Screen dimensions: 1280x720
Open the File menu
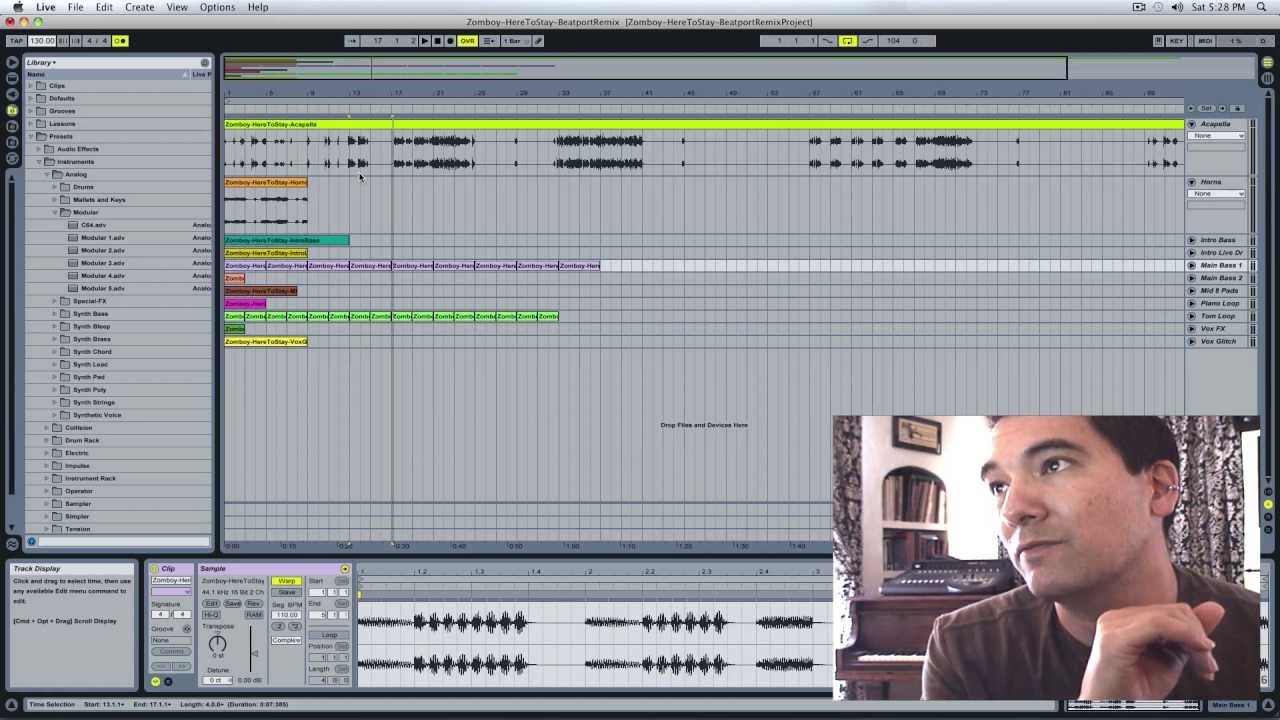pyautogui.click(x=75, y=7)
